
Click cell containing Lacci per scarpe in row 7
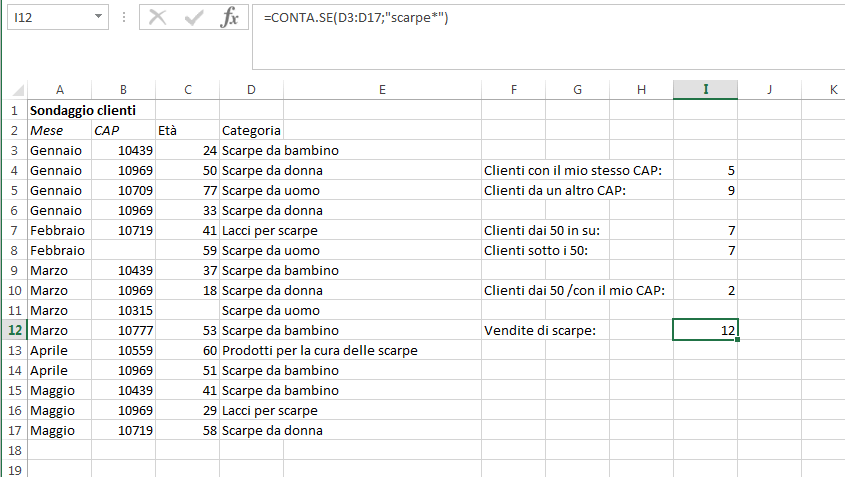click(x=251, y=230)
